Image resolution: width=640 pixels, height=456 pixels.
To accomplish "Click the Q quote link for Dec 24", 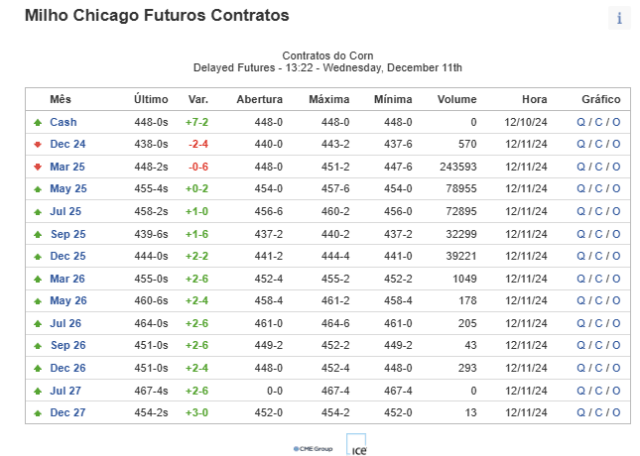I will 581,144.
